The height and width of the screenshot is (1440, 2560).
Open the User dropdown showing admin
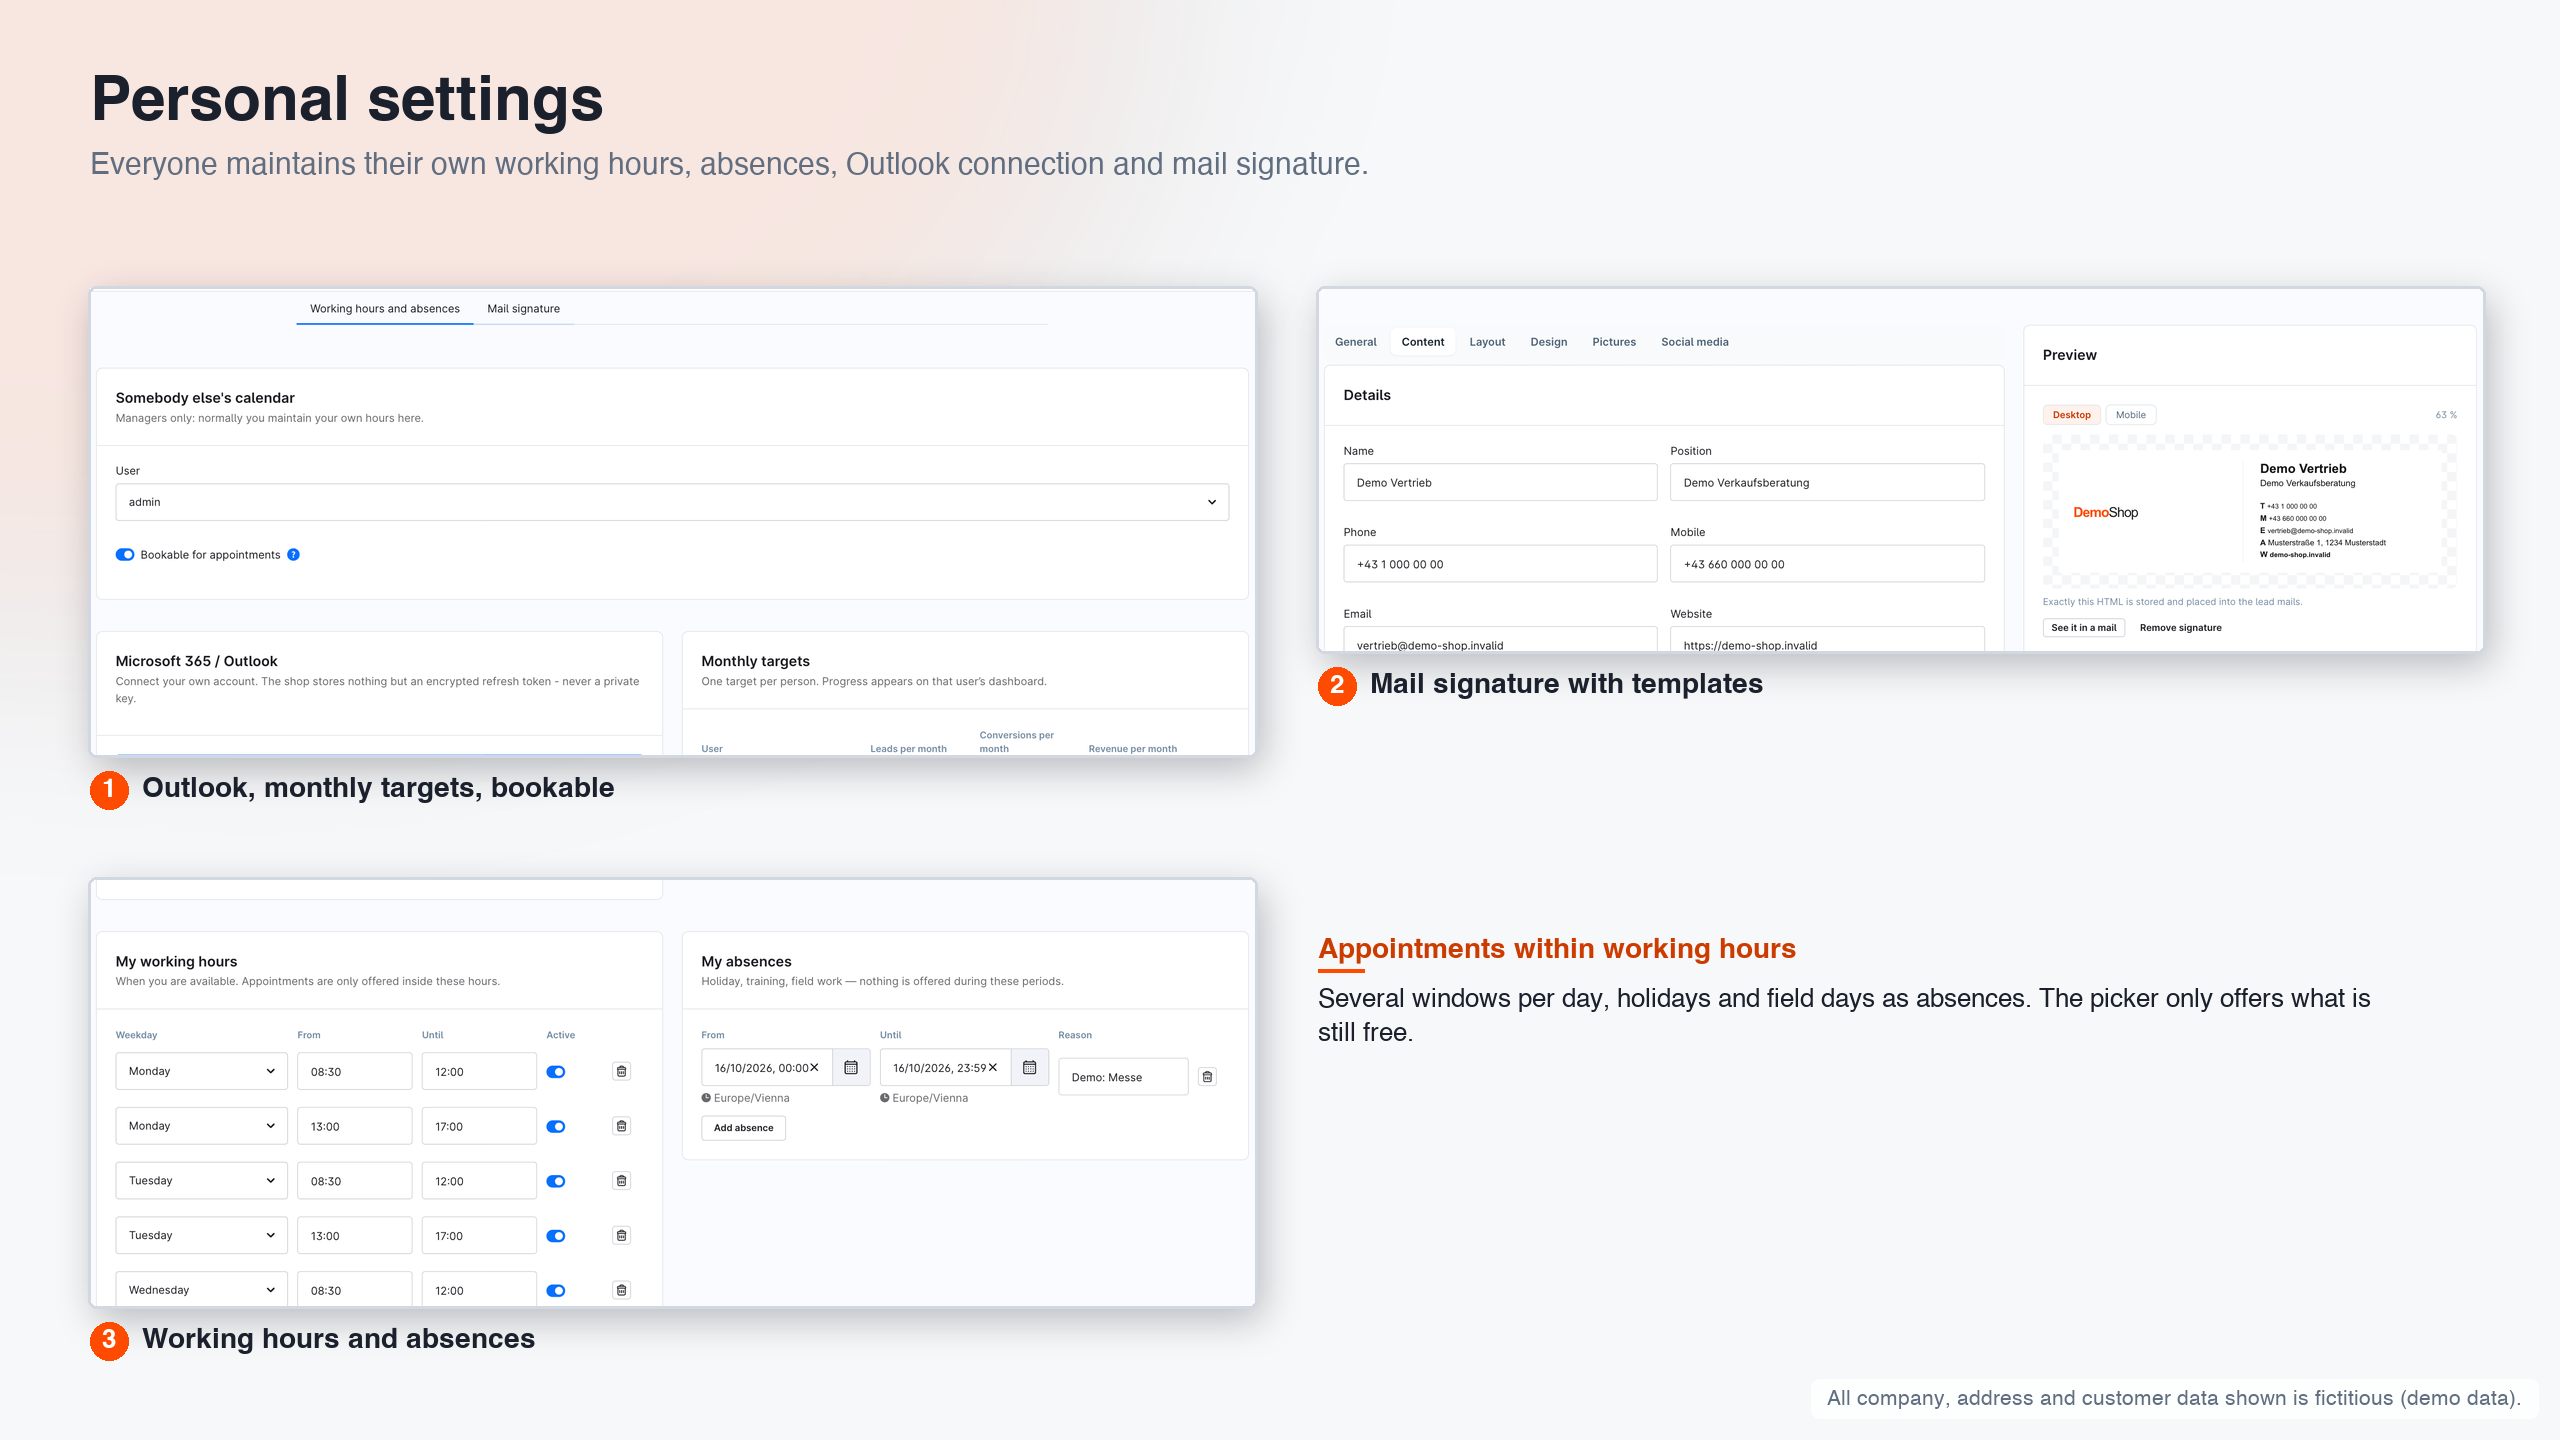click(x=672, y=502)
